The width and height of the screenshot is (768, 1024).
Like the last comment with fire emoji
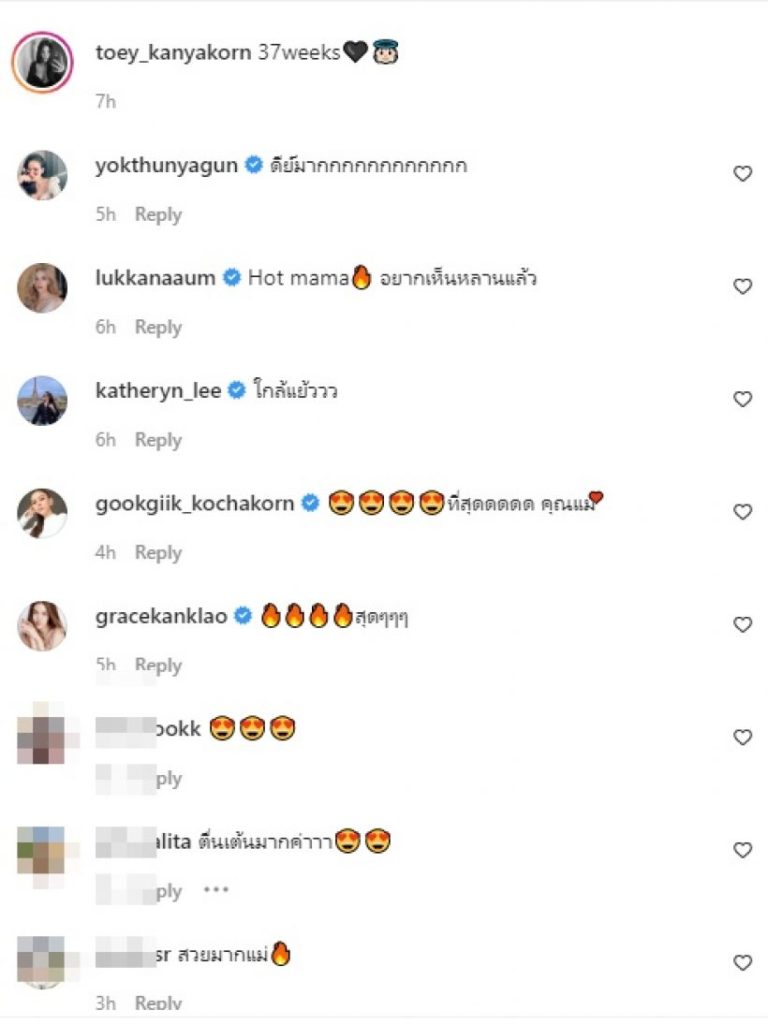click(x=742, y=963)
